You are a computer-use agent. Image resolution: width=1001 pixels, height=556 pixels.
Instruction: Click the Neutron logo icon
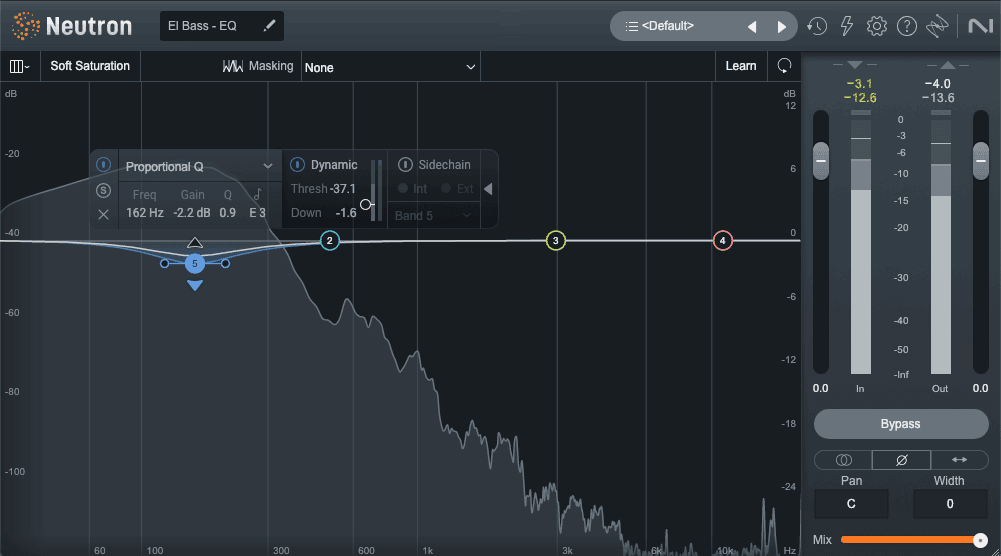click(26, 26)
